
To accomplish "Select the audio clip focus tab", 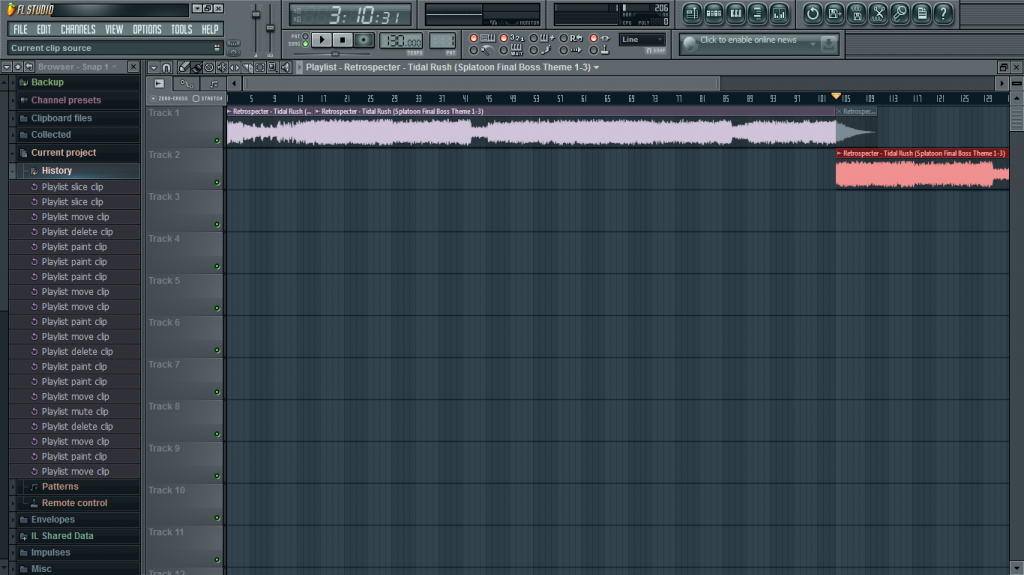I will pos(159,84).
